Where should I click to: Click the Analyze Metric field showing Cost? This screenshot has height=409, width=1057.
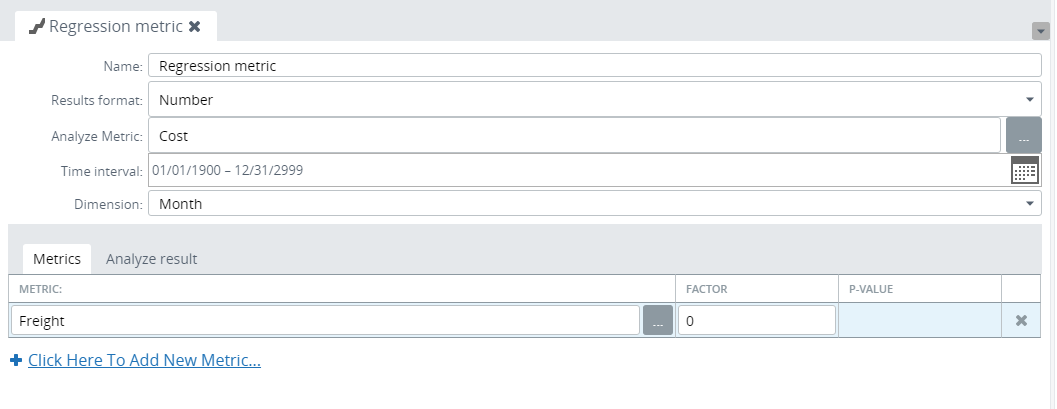click(573, 135)
